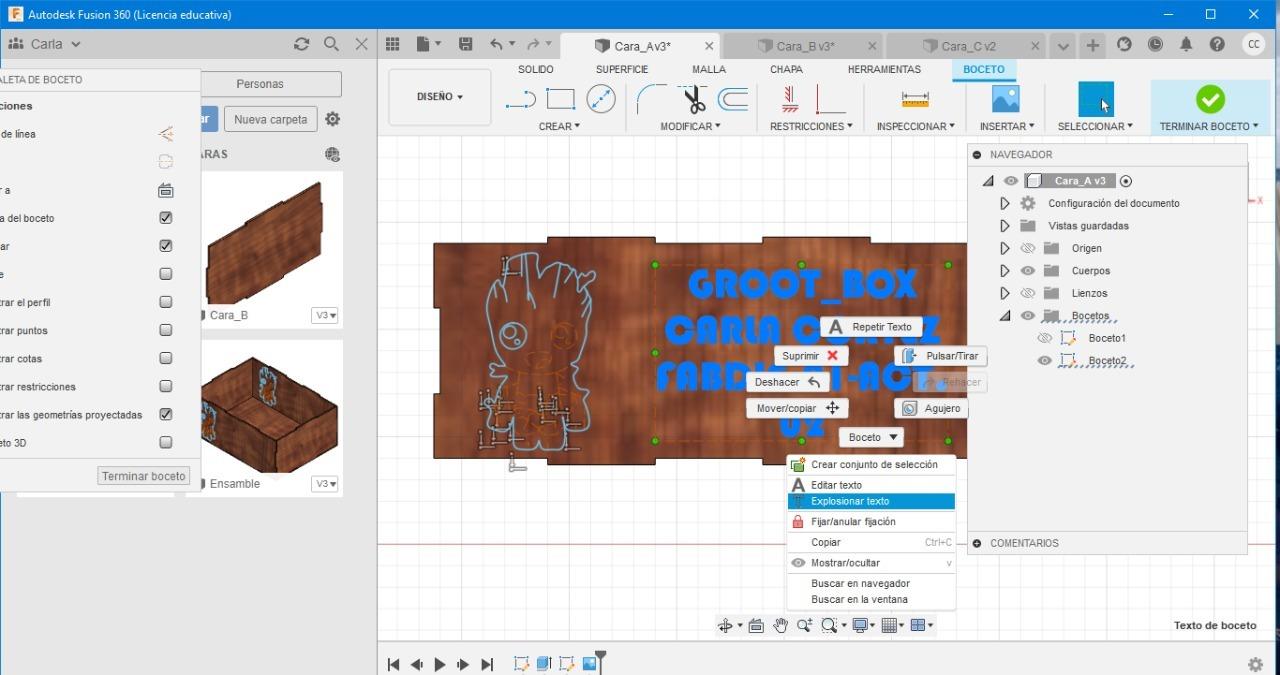Expand Vistas guardadas node
Viewport: 1280px width, 675px height.
click(x=1005, y=225)
